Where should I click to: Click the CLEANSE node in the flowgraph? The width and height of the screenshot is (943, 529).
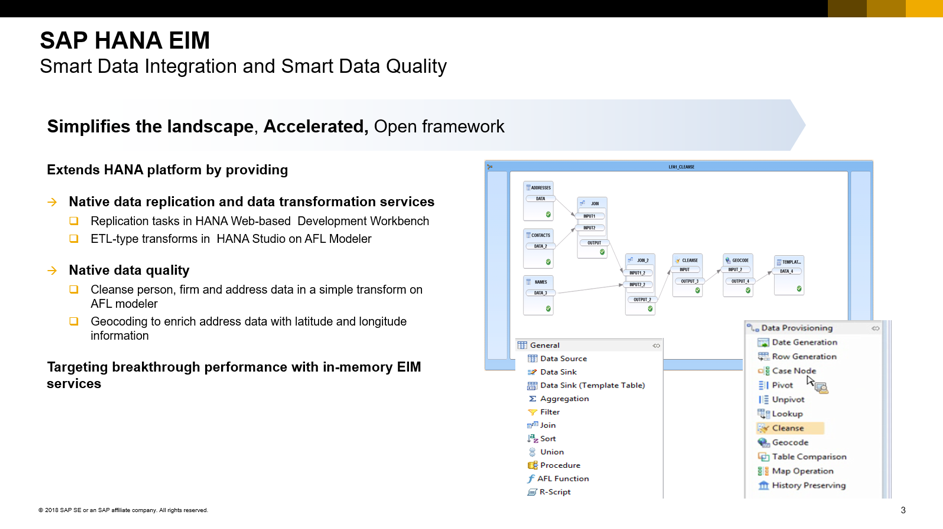pos(687,260)
